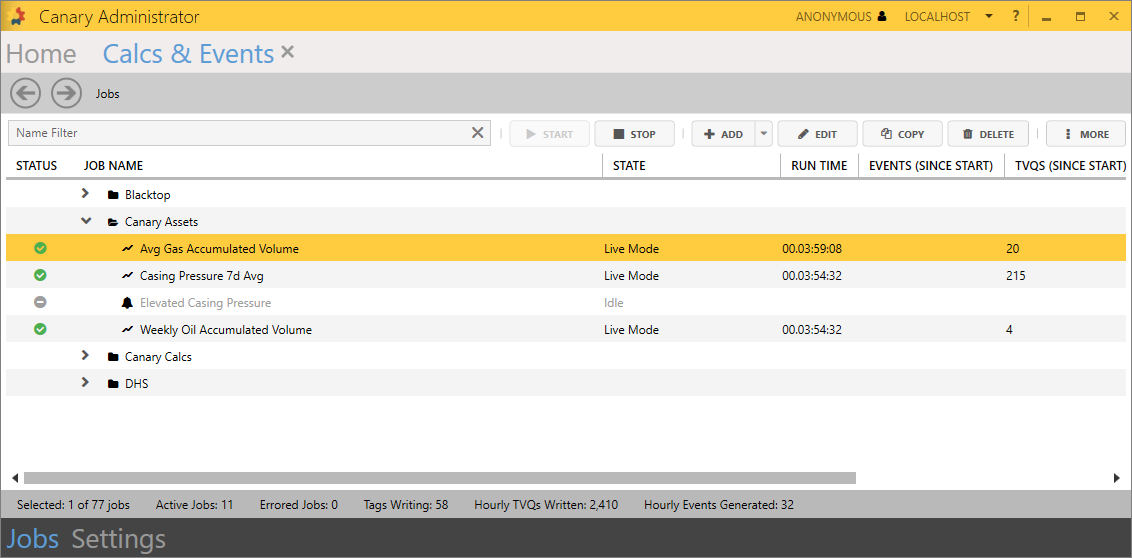Clear the Name Filter with X
This screenshot has height=558, width=1132.
(477, 133)
